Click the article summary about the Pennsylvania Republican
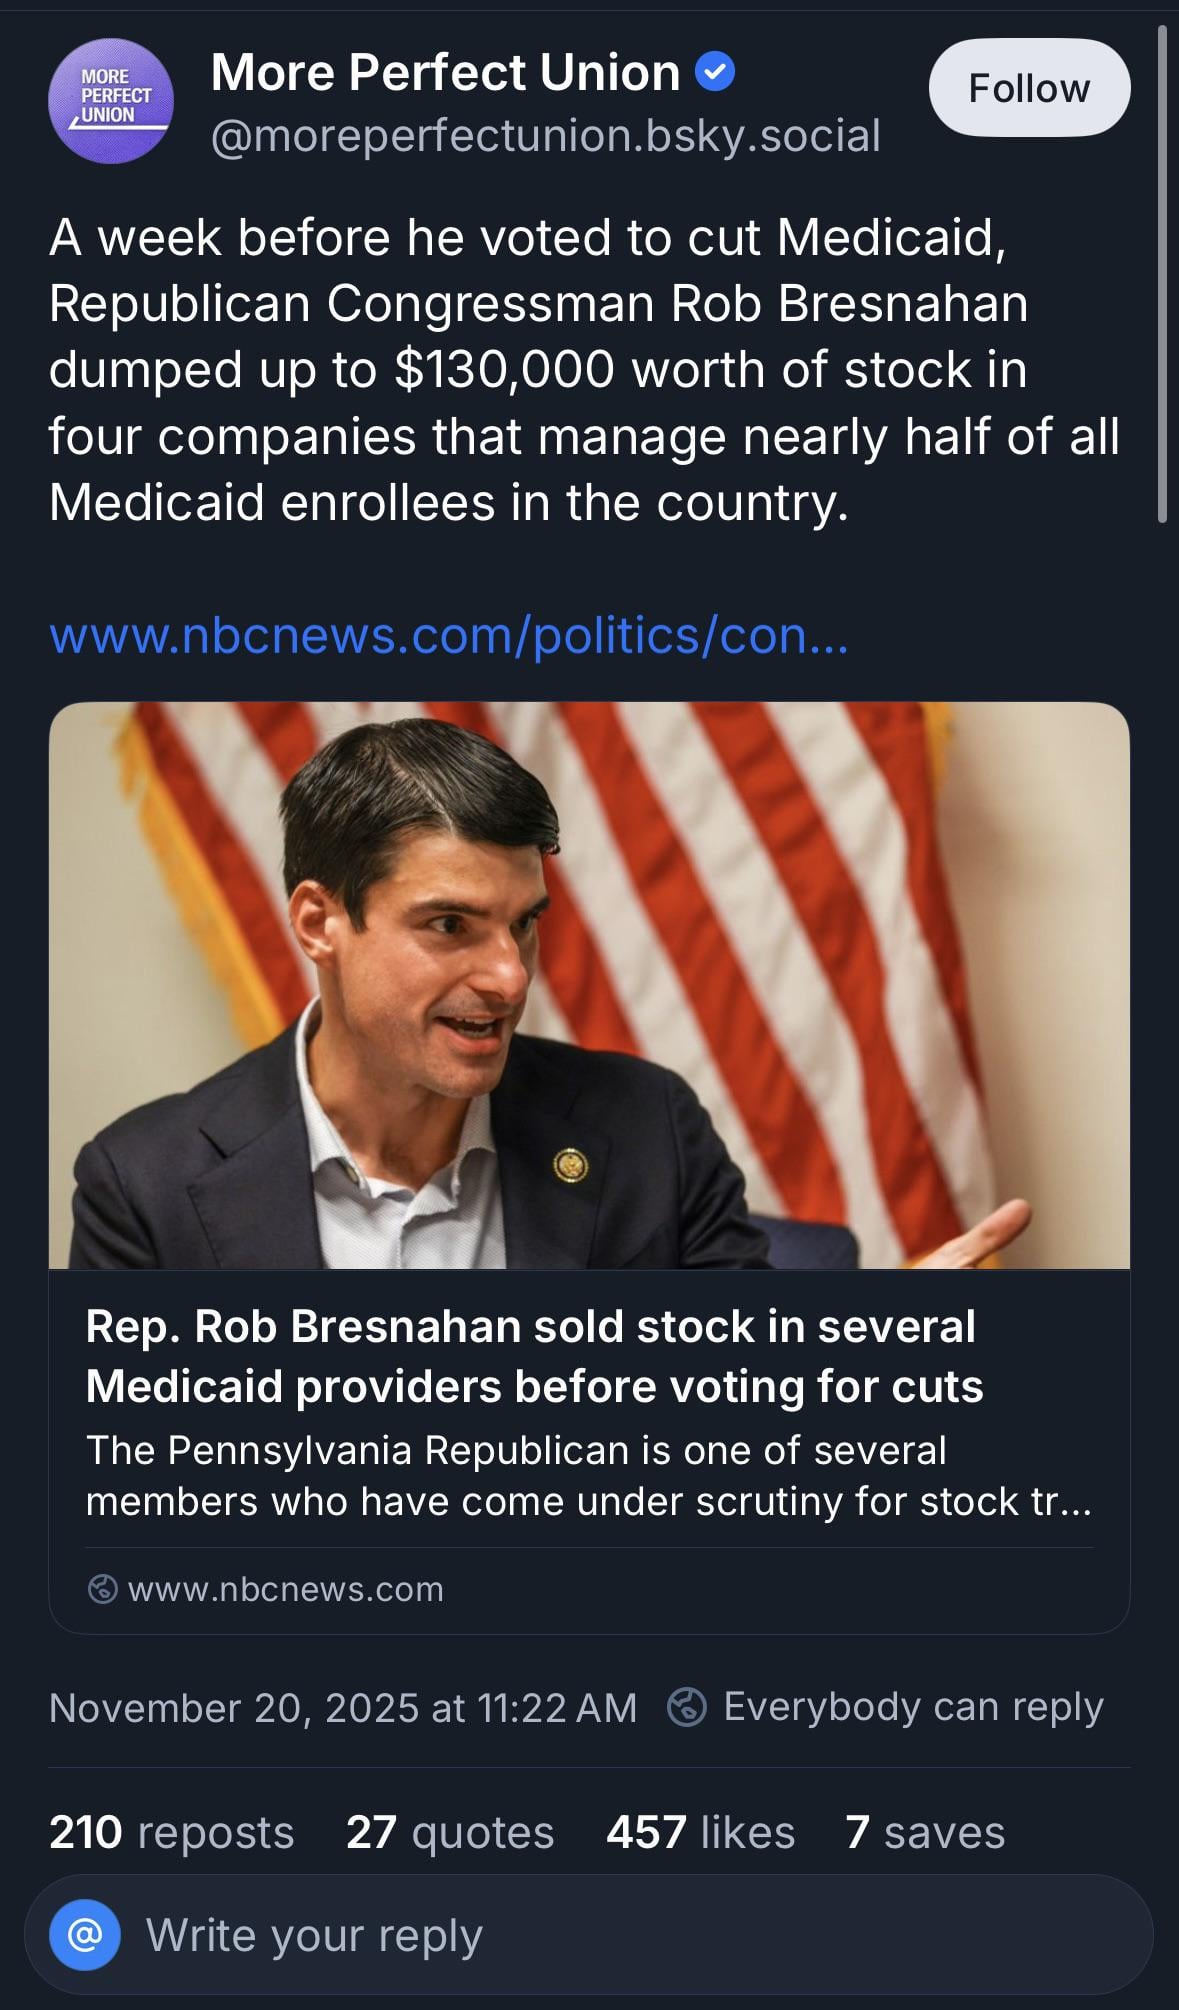The width and height of the screenshot is (1179, 2010). tap(588, 1475)
